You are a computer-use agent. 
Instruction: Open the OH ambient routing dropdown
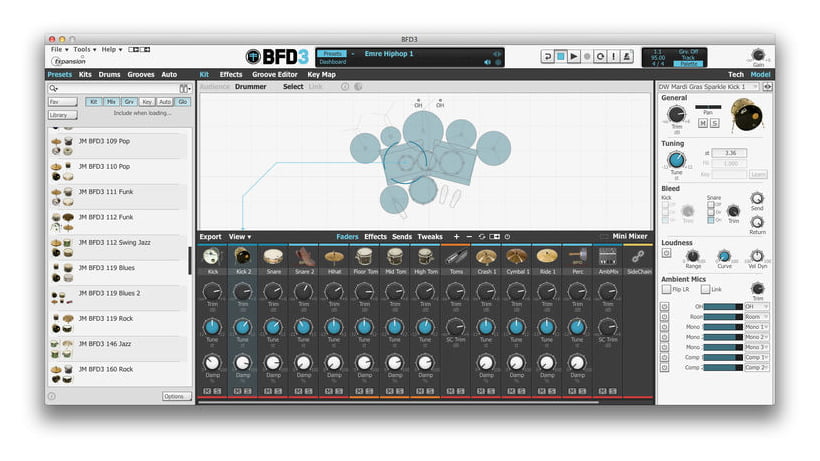pyautogui.click(x=756, y=306)
